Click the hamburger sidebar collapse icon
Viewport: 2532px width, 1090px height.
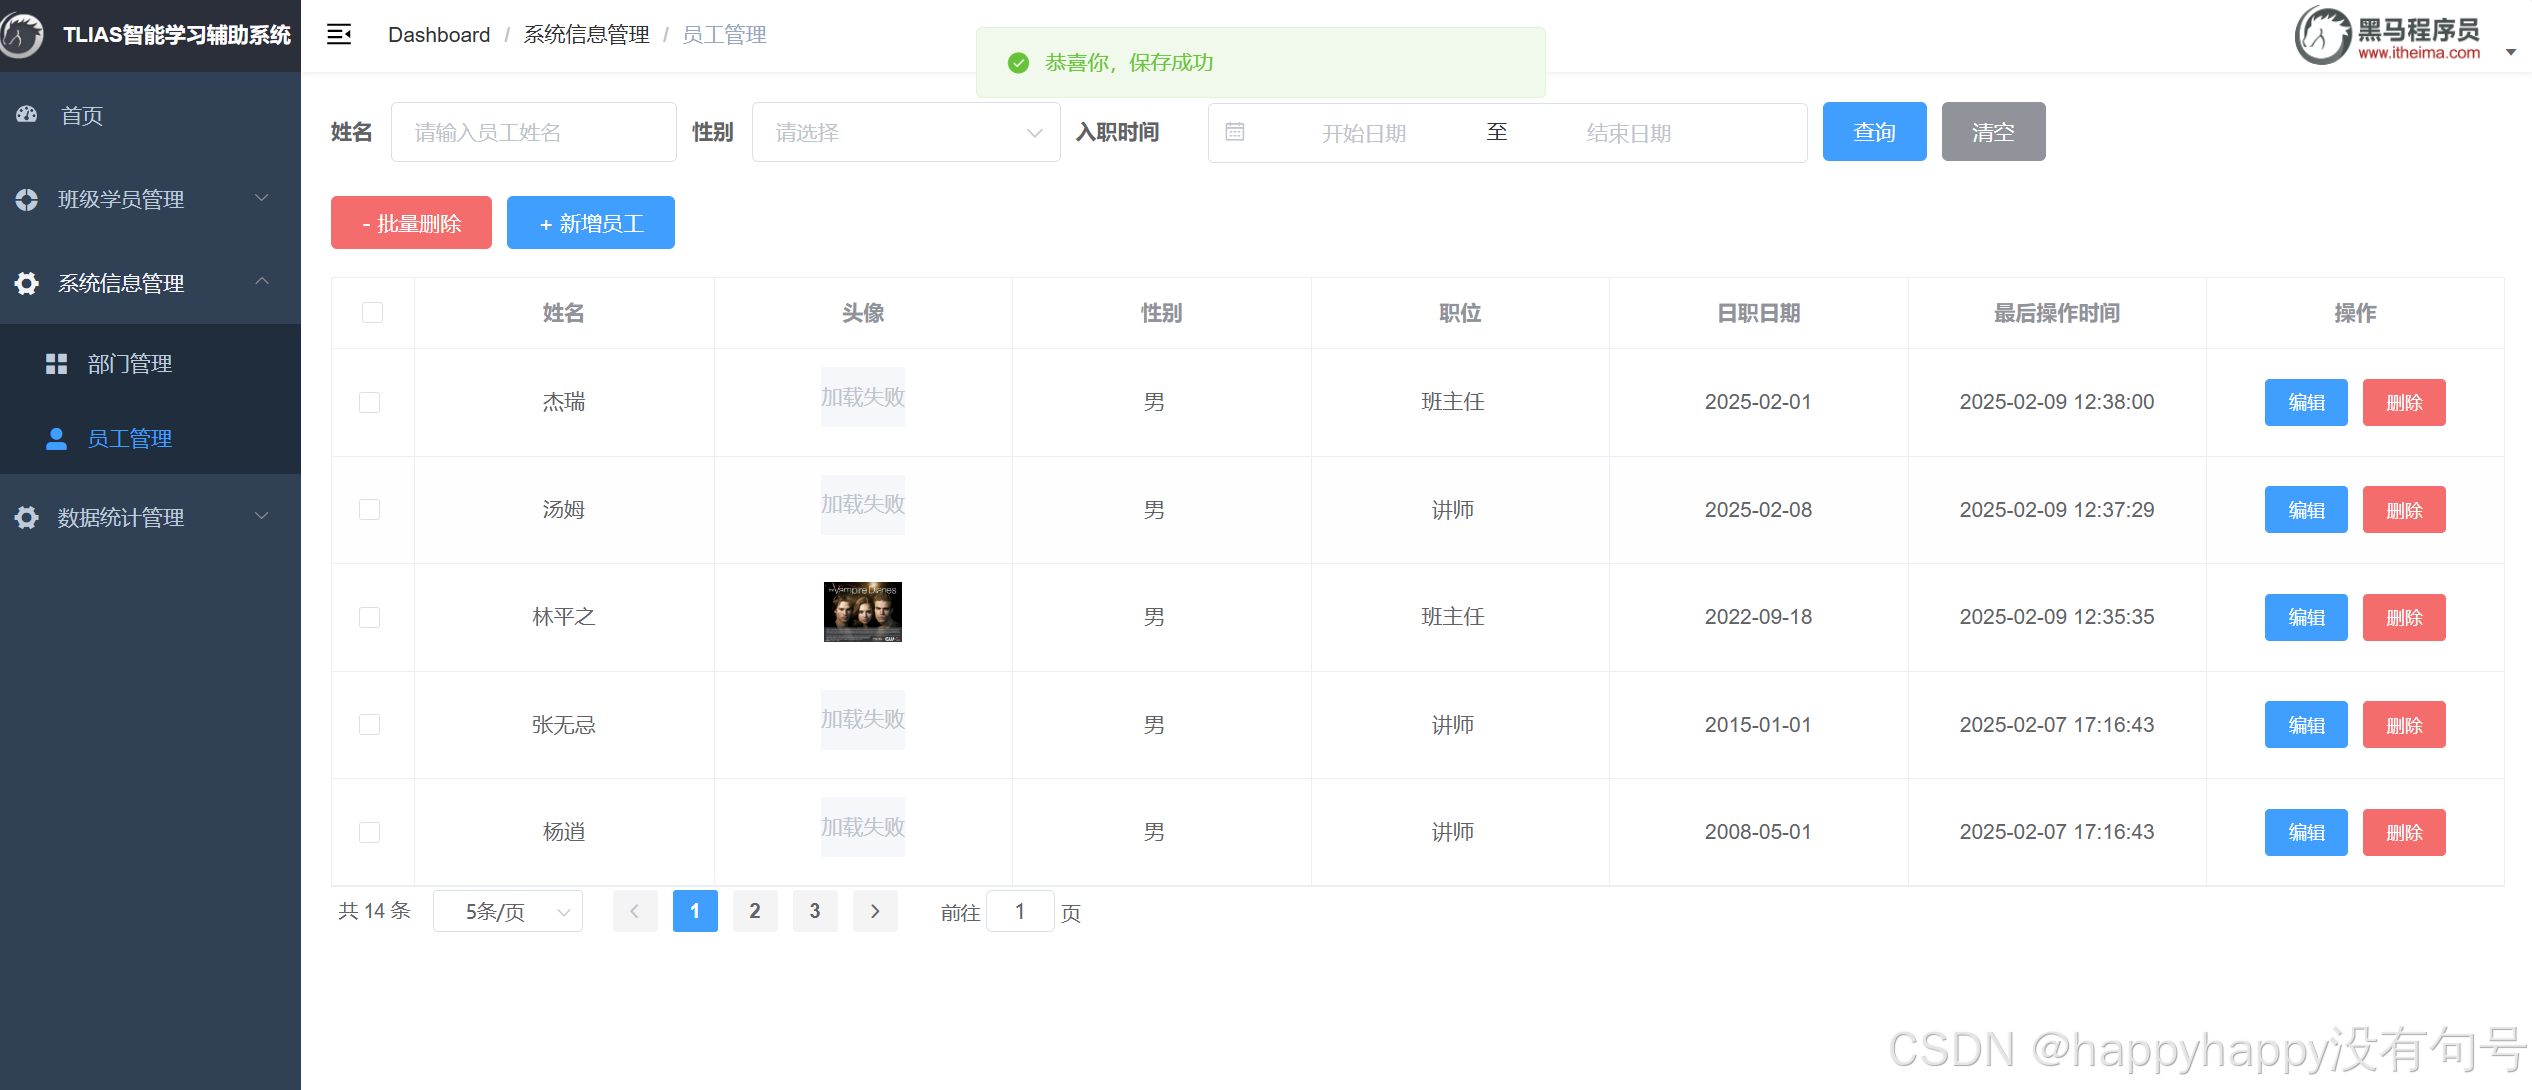339,35
